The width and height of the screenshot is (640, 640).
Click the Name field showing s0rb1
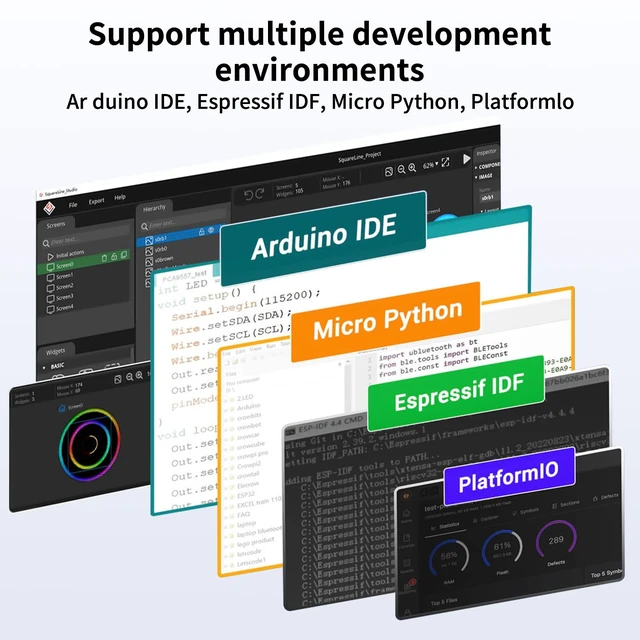(489, 198)
